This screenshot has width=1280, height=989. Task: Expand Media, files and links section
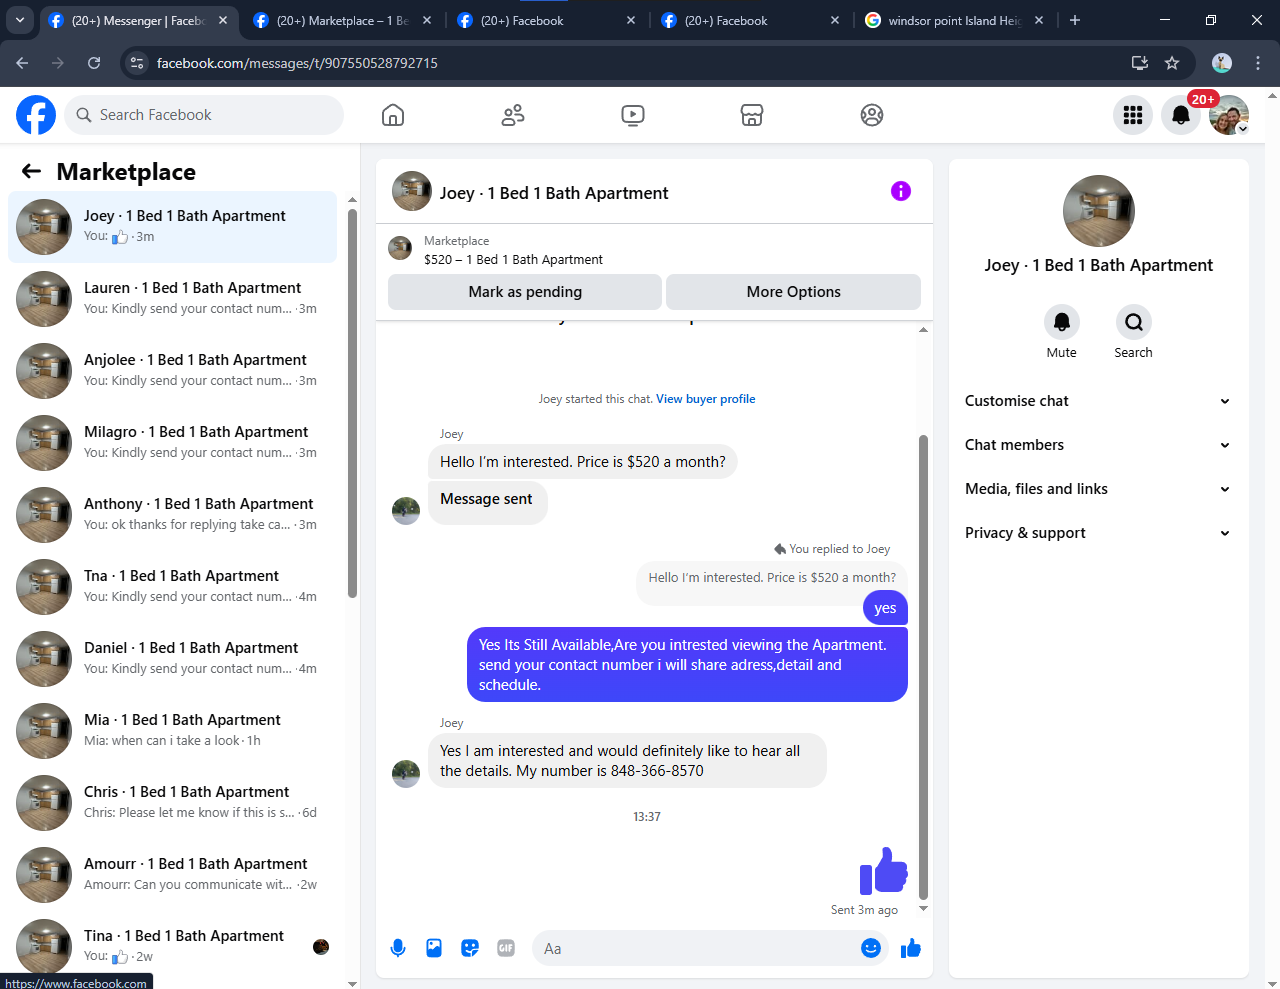click(1098, 489)
